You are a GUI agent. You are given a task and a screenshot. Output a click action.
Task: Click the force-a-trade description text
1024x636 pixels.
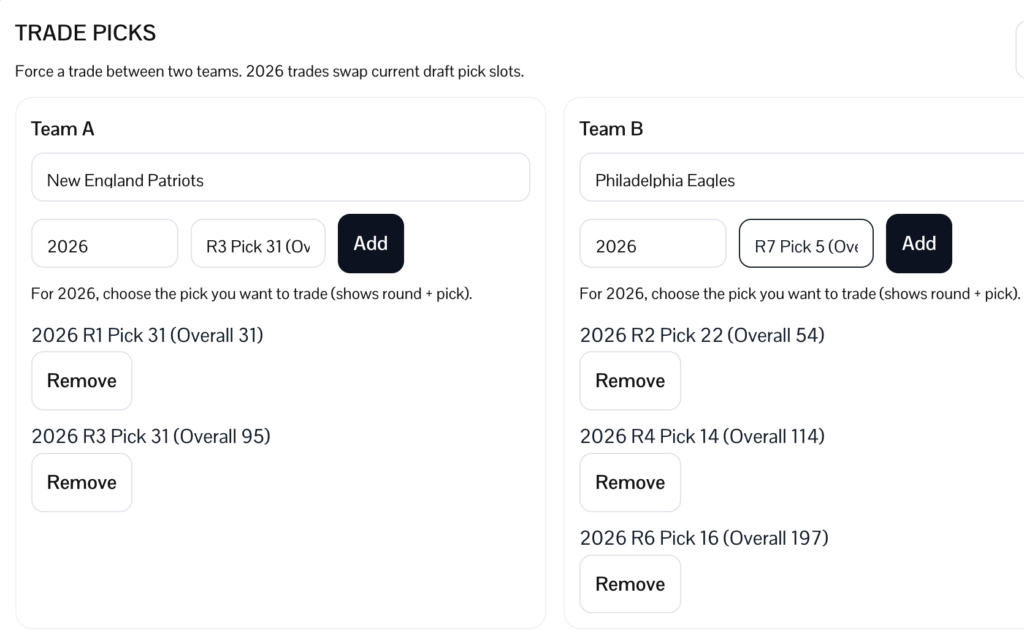pos(269,72)
